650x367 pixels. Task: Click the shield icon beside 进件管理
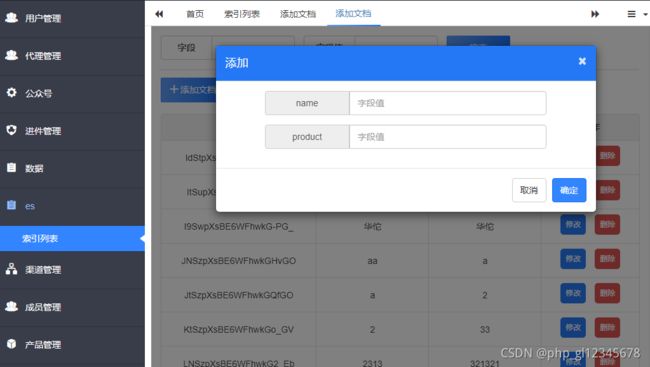[x=11, y=130]
